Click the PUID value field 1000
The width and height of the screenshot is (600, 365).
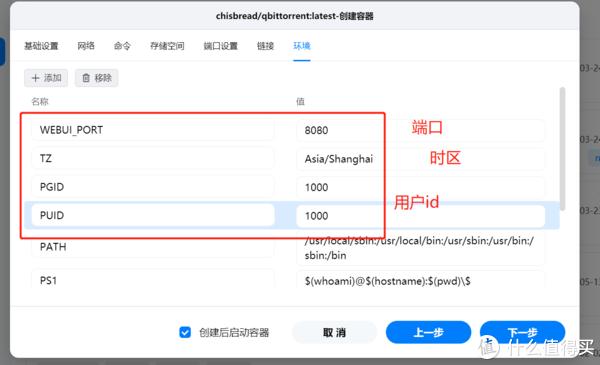[x=420, y=215]
